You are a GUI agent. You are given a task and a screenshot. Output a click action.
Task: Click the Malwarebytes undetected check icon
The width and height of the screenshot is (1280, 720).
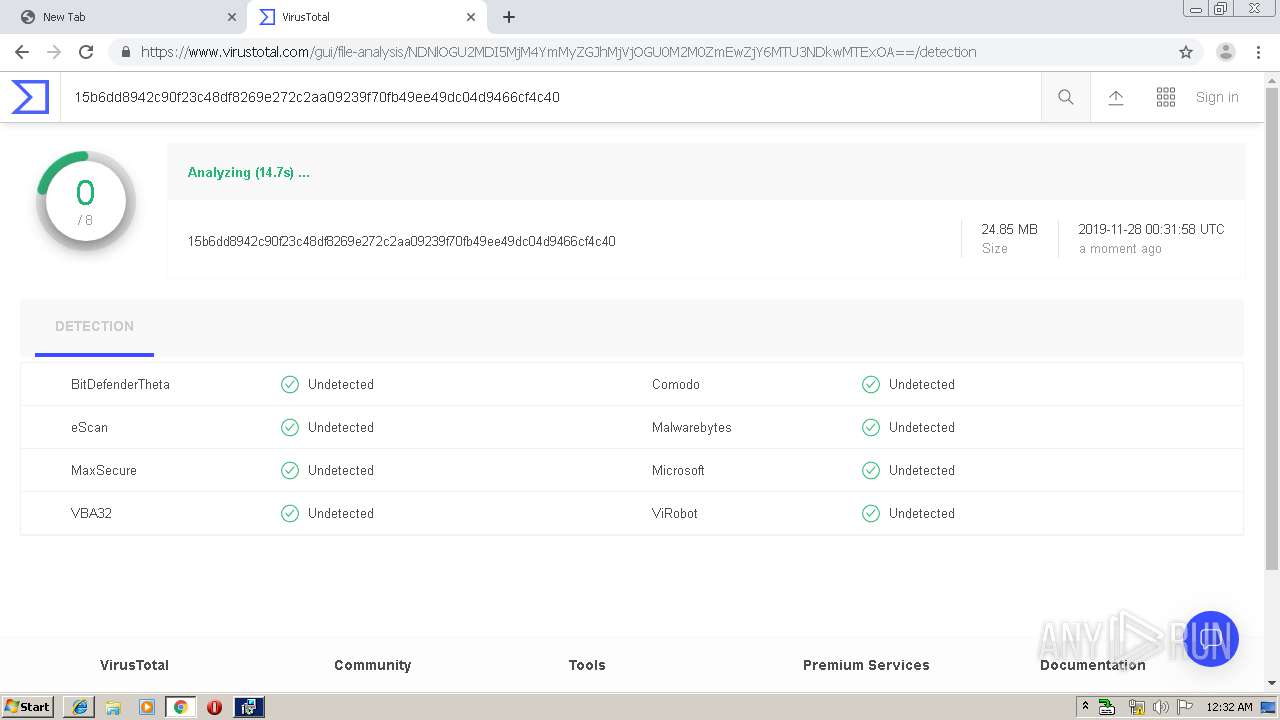tap(871, 427)
